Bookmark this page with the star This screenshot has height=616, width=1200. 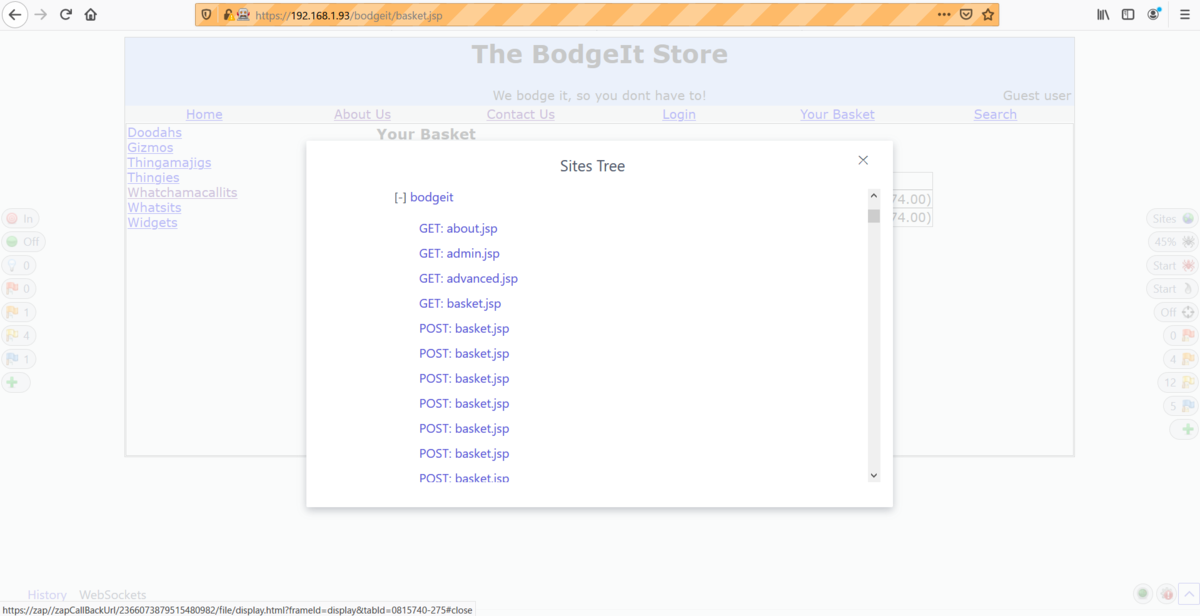click(x=988, y=15)
